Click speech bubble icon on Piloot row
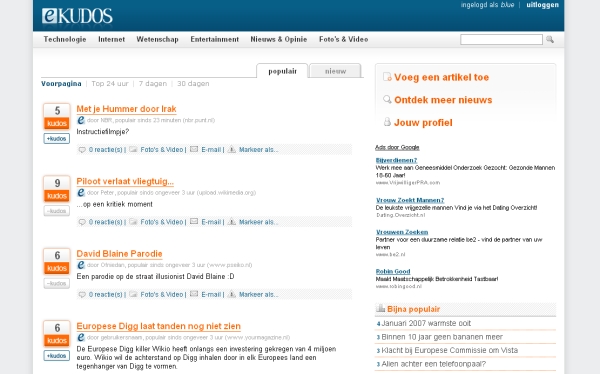600x374 pixels. point(82,222)
